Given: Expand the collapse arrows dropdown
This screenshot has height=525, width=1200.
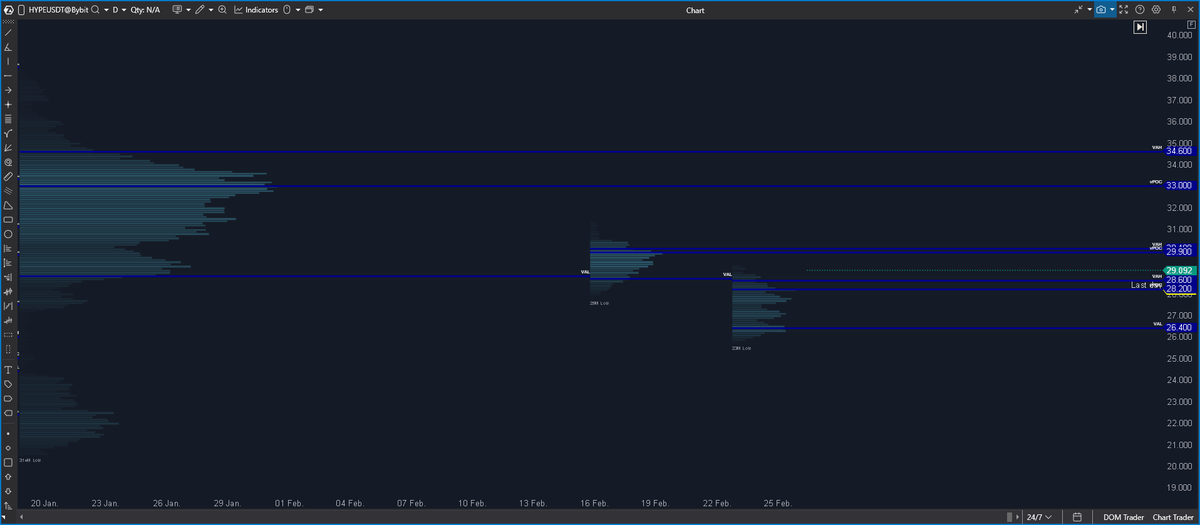Looking at the screenshot, I should [x=1089, y=9].
